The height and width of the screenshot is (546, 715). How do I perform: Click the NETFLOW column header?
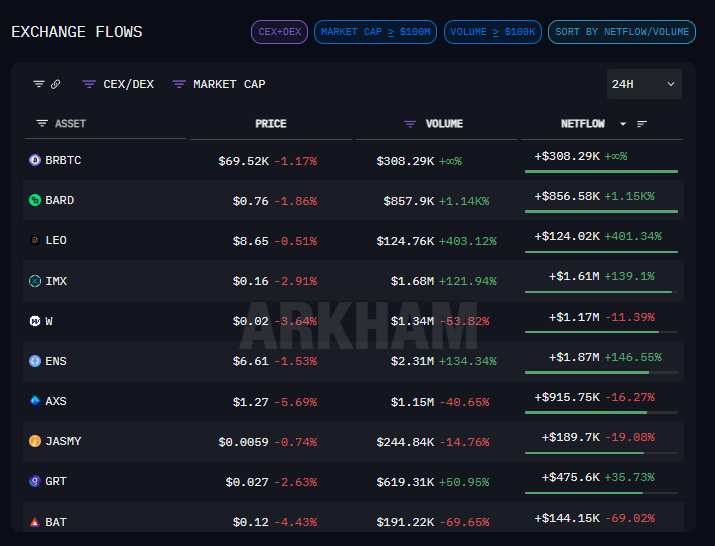tap(583, 124)
